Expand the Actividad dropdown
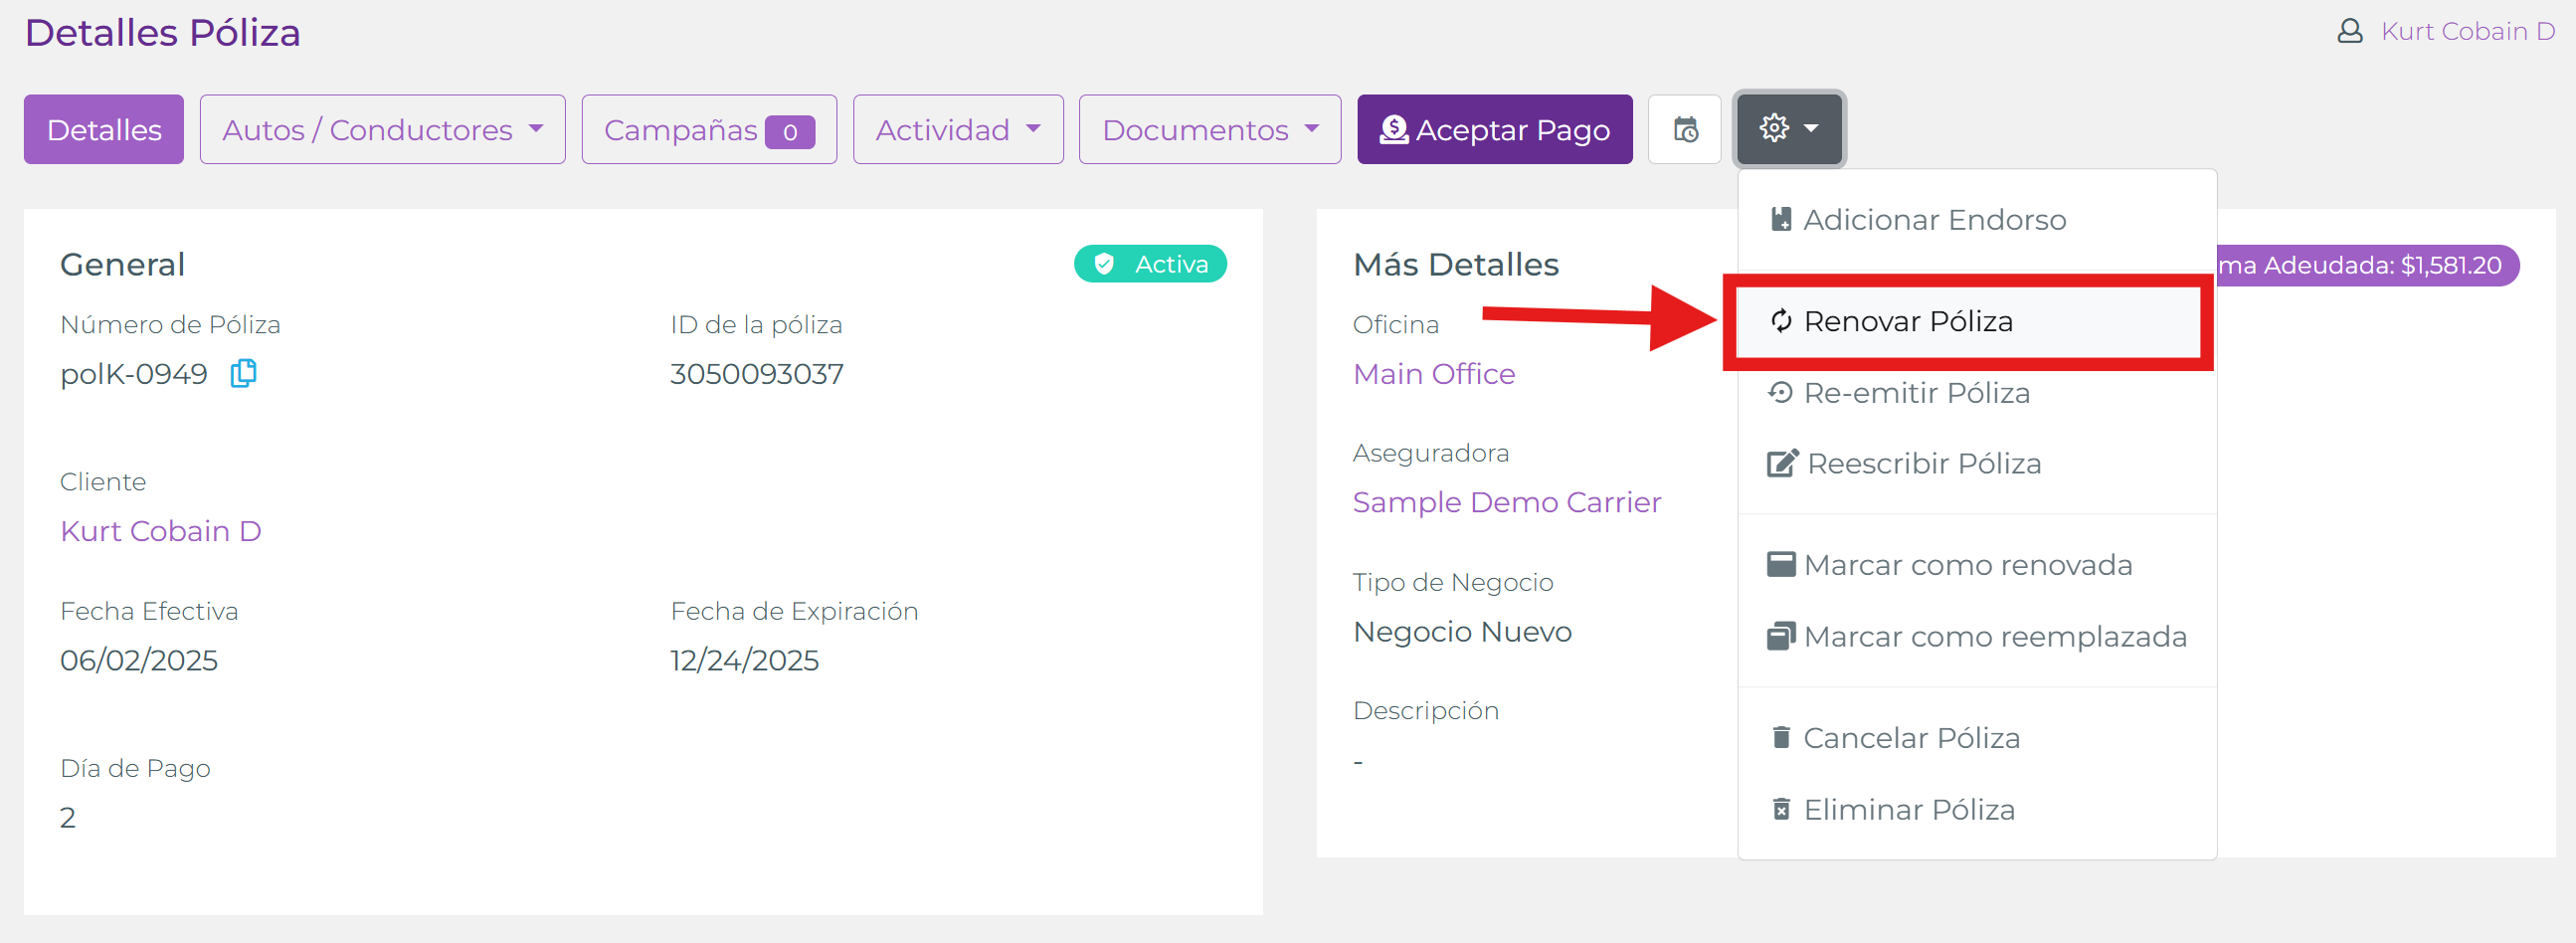Screen dimensions: 2576x943 [957, 130]
